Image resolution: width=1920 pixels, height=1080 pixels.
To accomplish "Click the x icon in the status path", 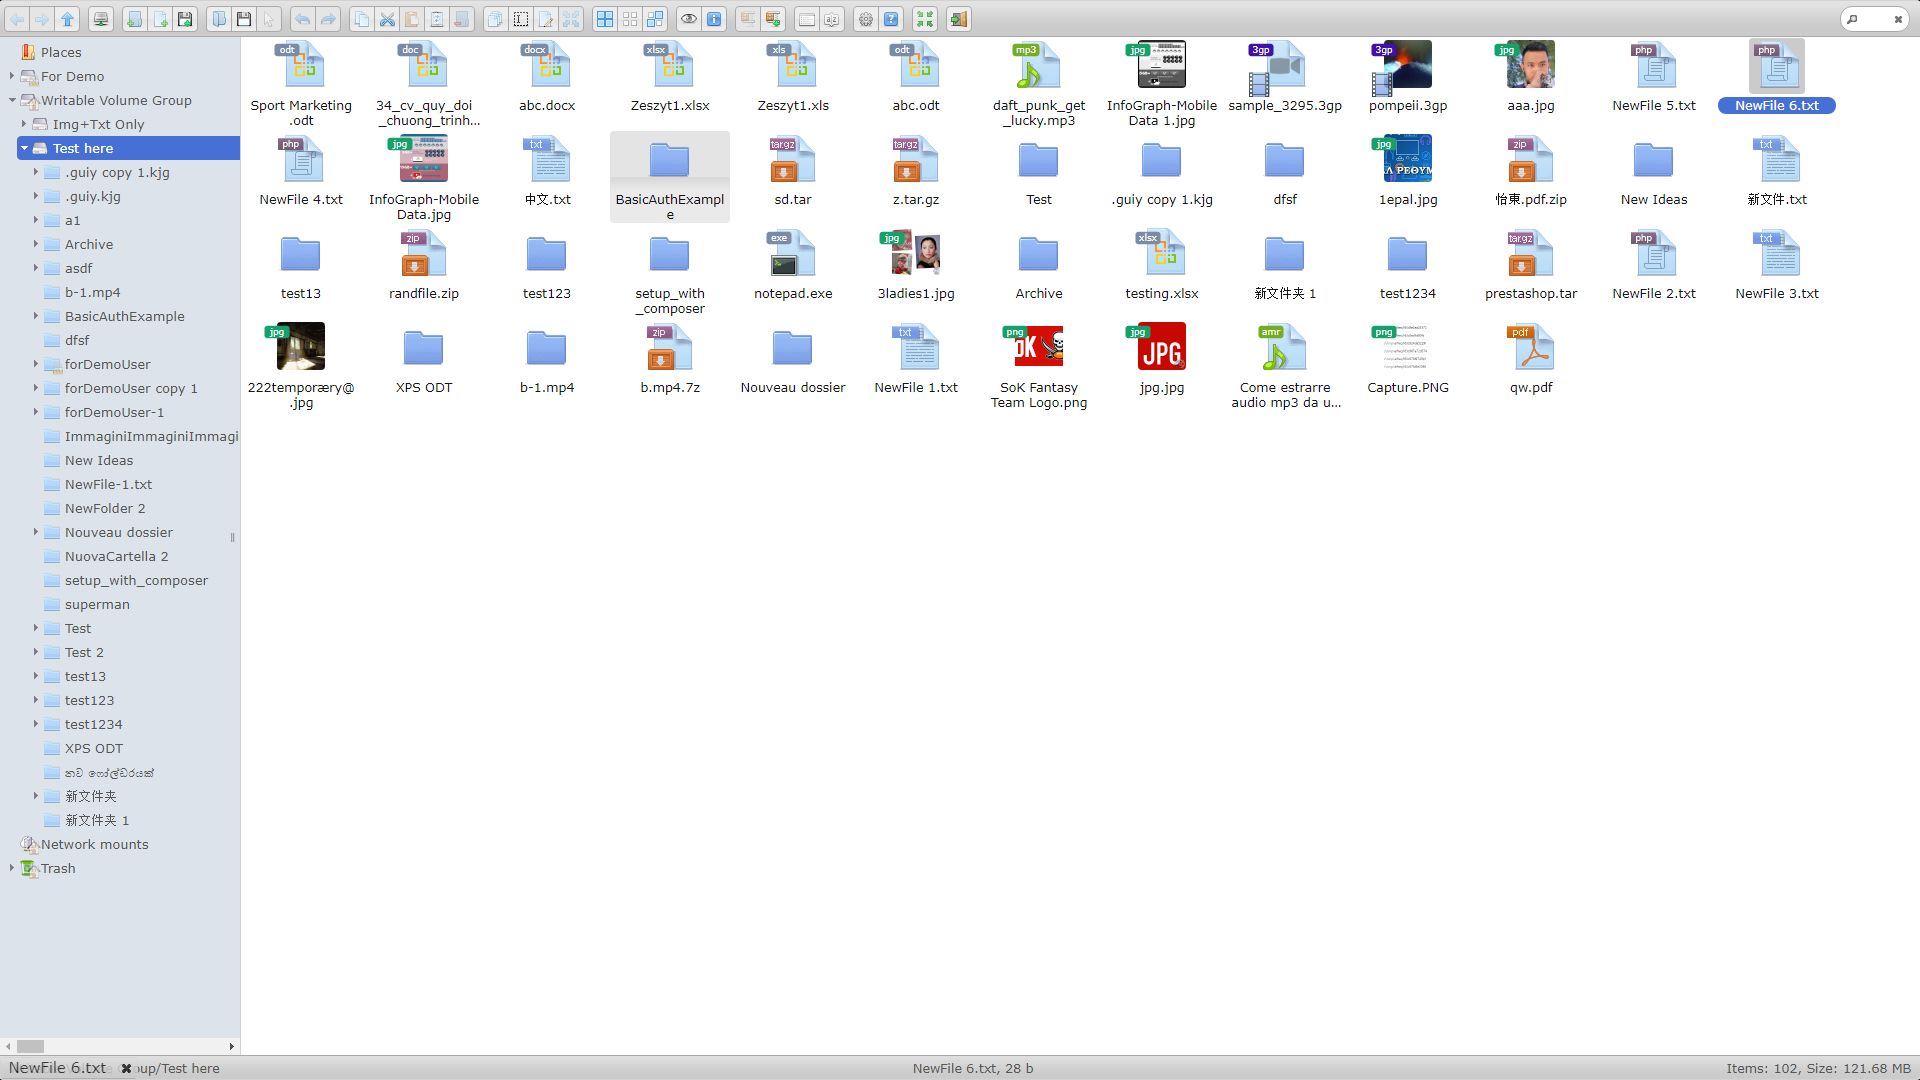I will coord(127,1068).
